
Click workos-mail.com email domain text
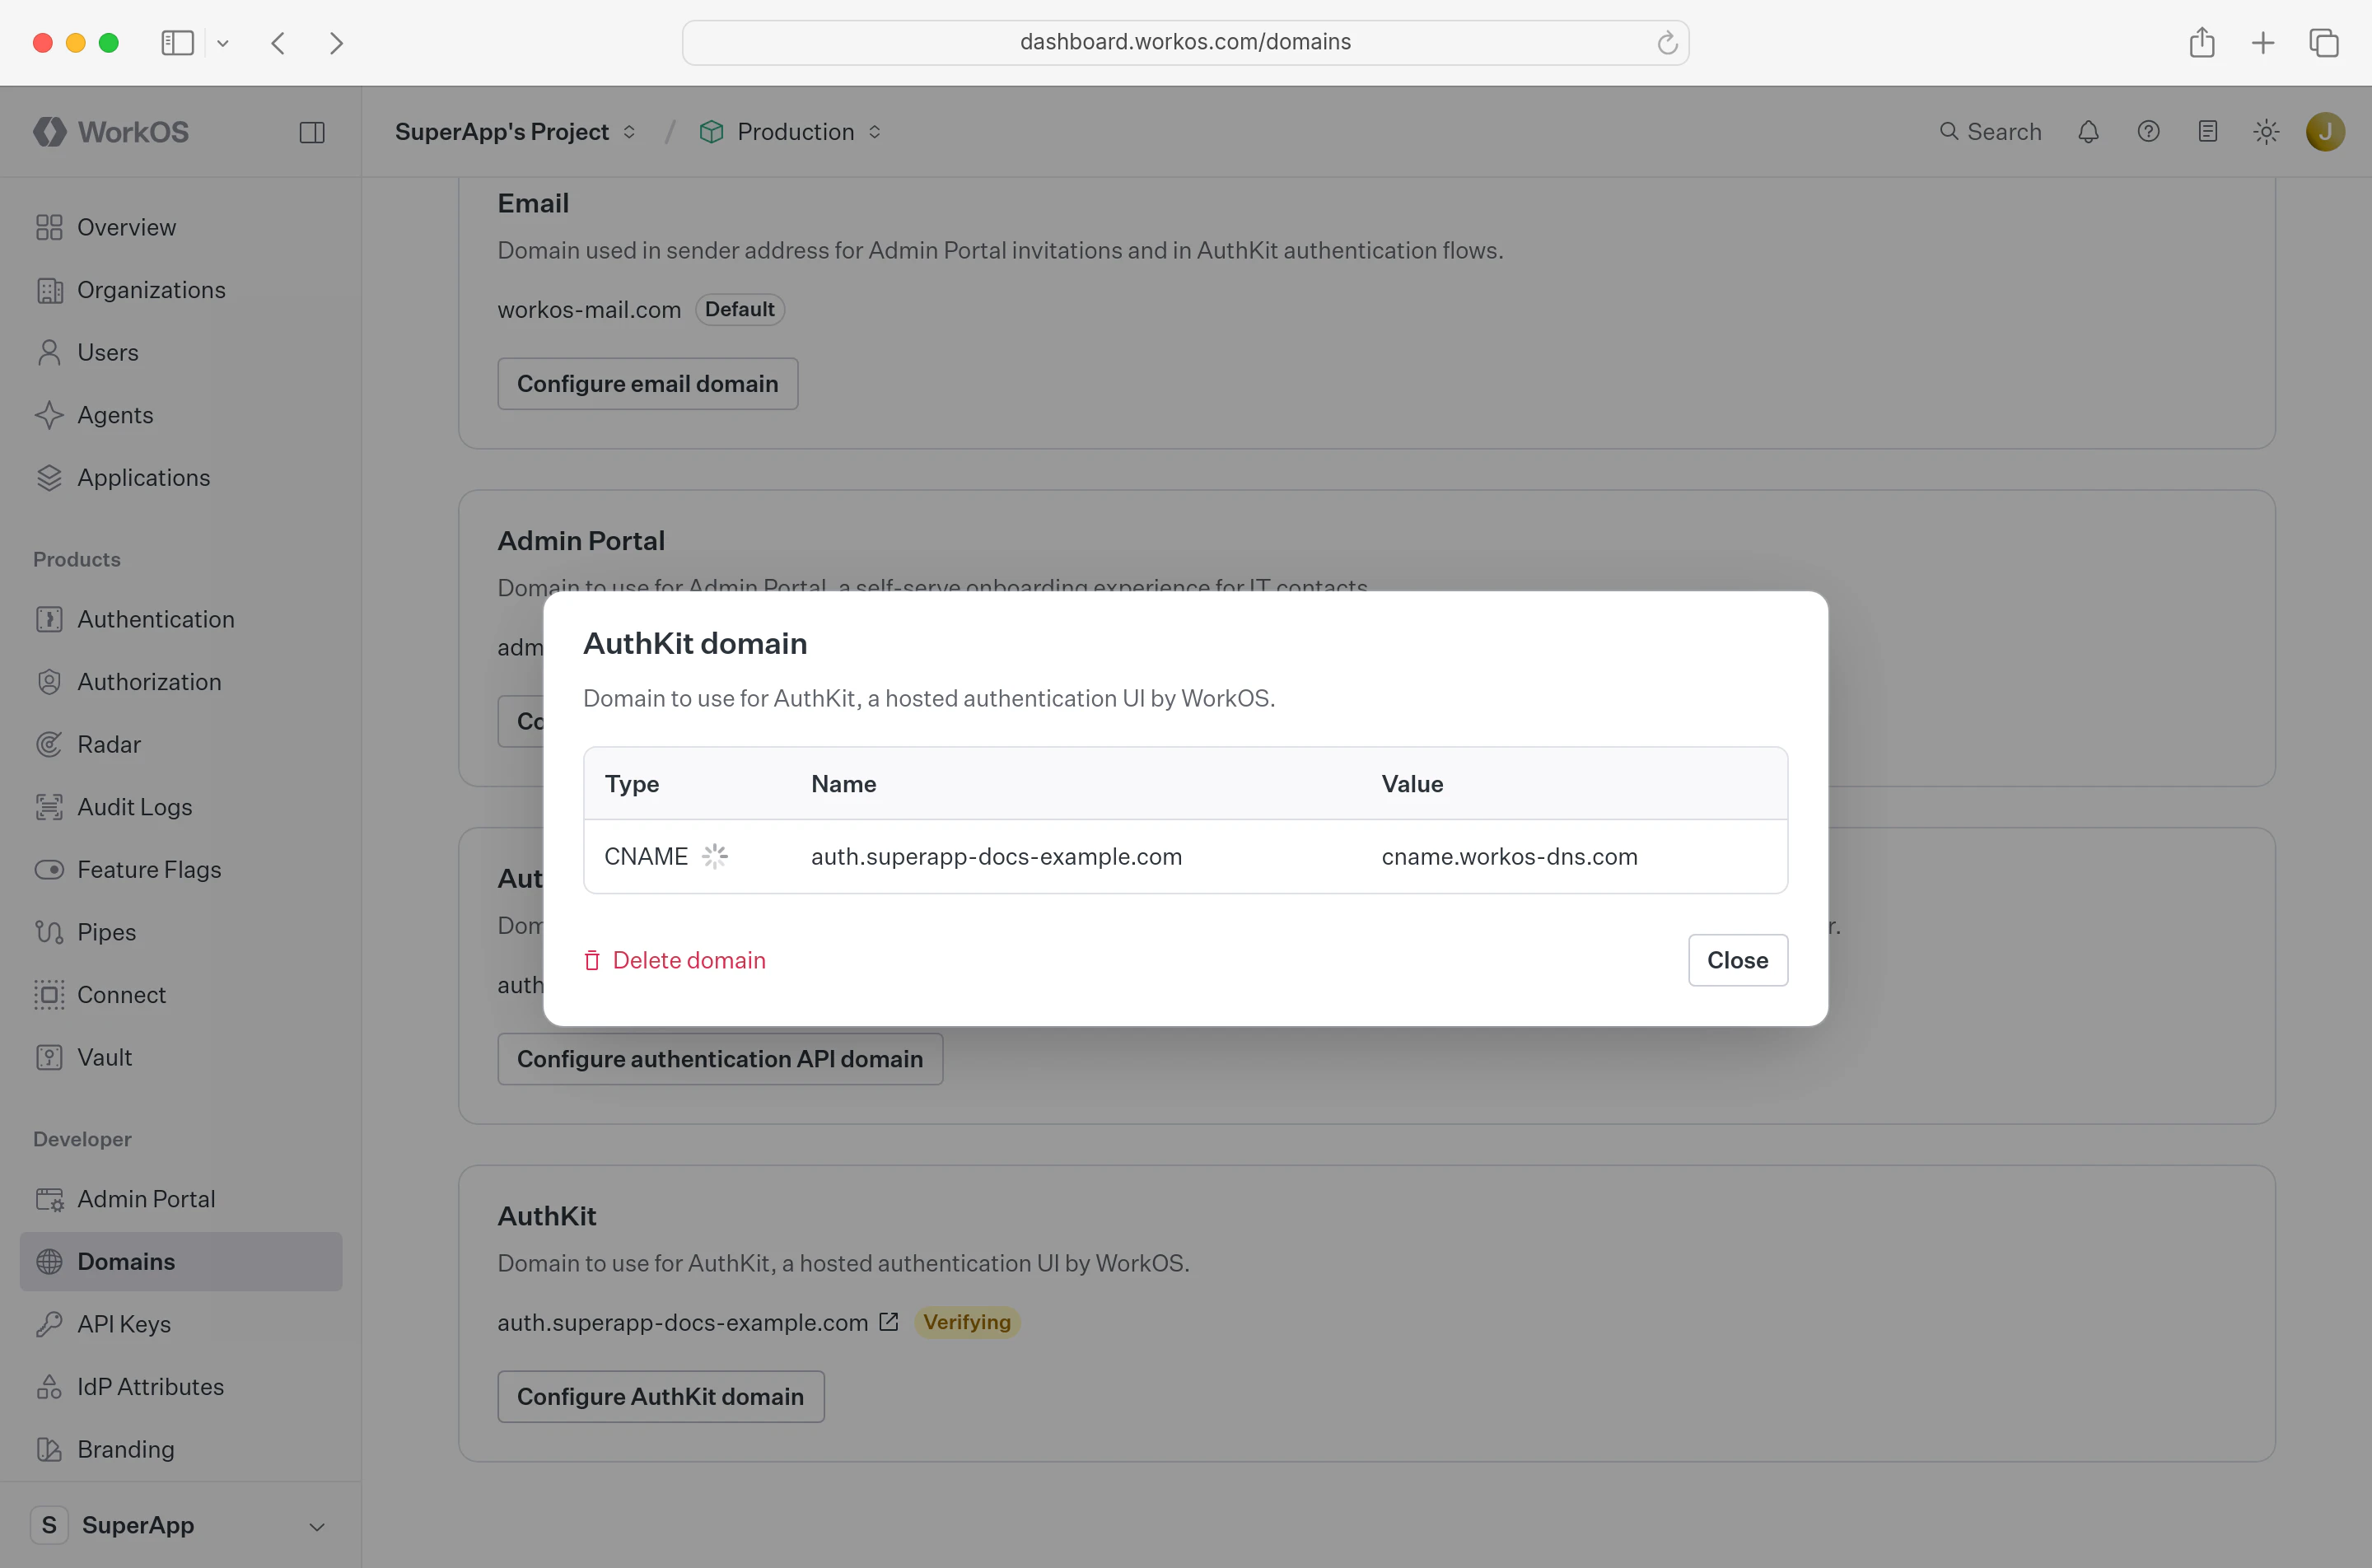click(x=589, y=309)
